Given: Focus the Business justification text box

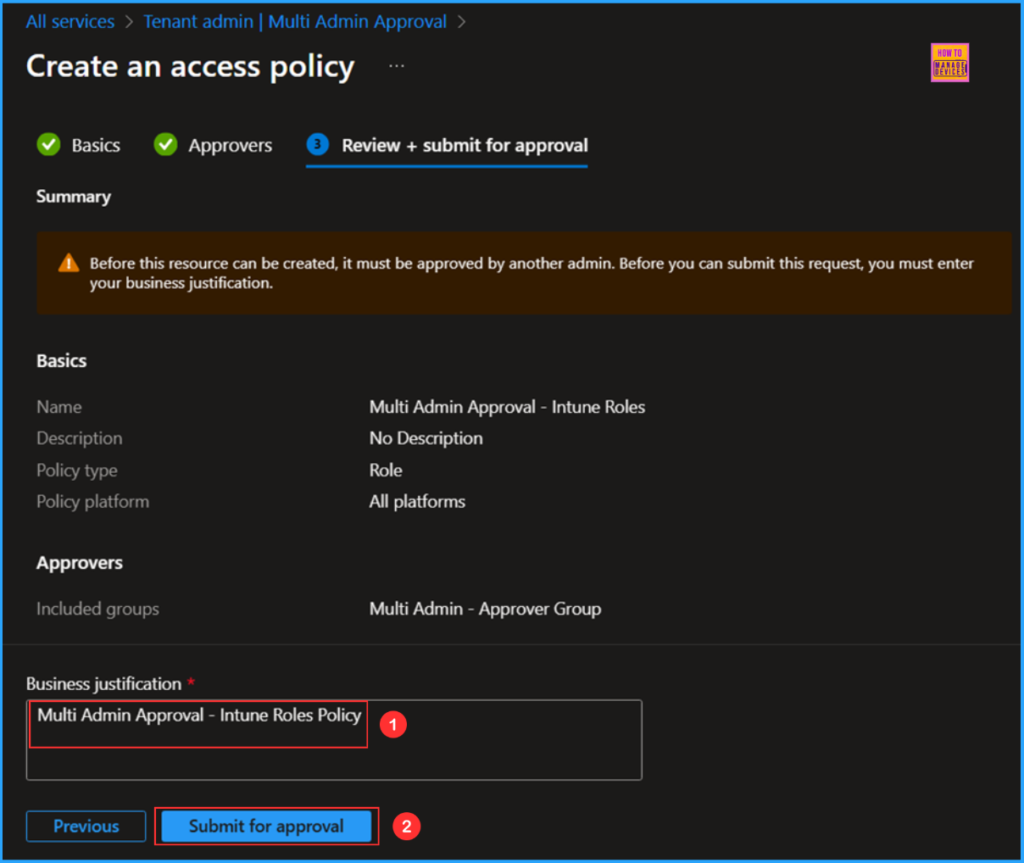Looking at the screenshot, I should (x=334, y=740).
